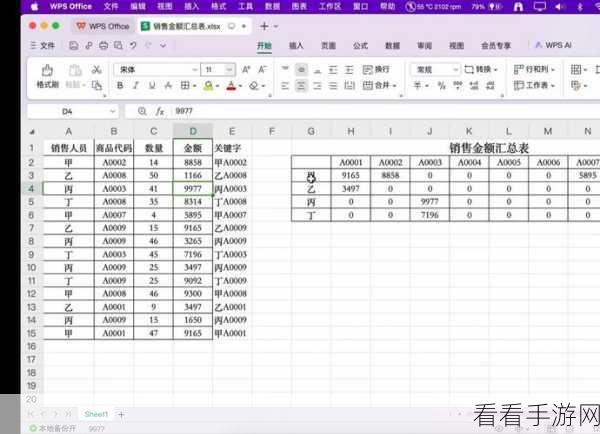Toggle bottom vertical alignment
The image size is (600, 434).
pos(317,70)
